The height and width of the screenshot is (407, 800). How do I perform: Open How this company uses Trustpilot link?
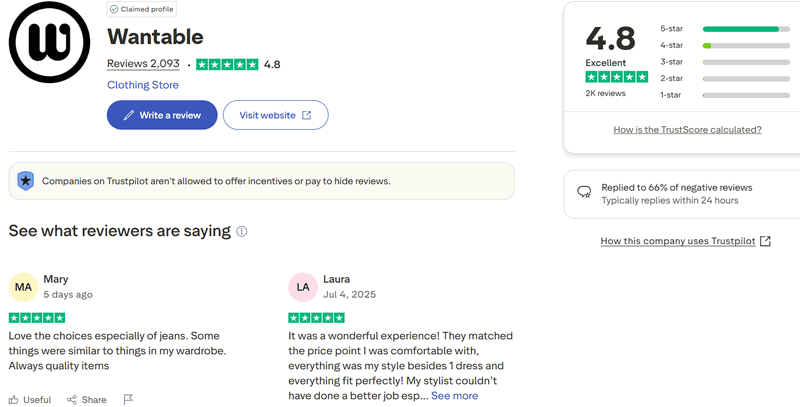pos(685,241)
